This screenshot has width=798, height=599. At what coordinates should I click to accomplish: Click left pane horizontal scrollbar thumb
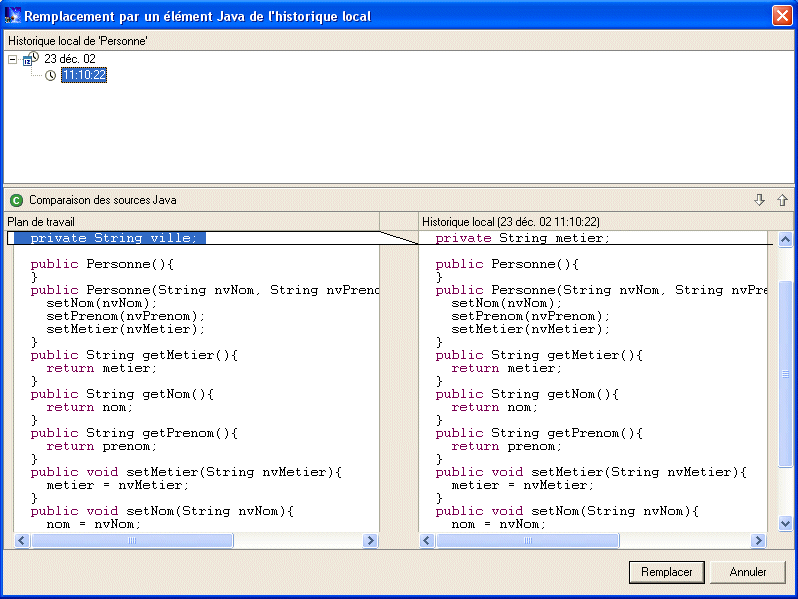pyautogui.click(x=132, y=540)
